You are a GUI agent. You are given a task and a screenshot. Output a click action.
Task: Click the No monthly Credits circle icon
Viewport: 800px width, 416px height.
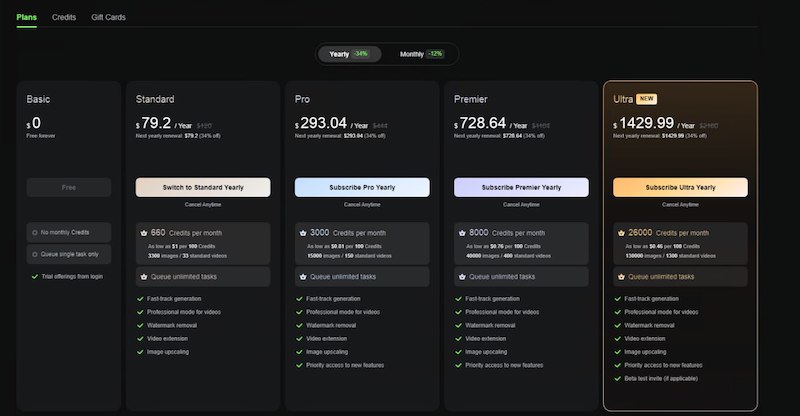pyautogui.click(x=35, y=233)
